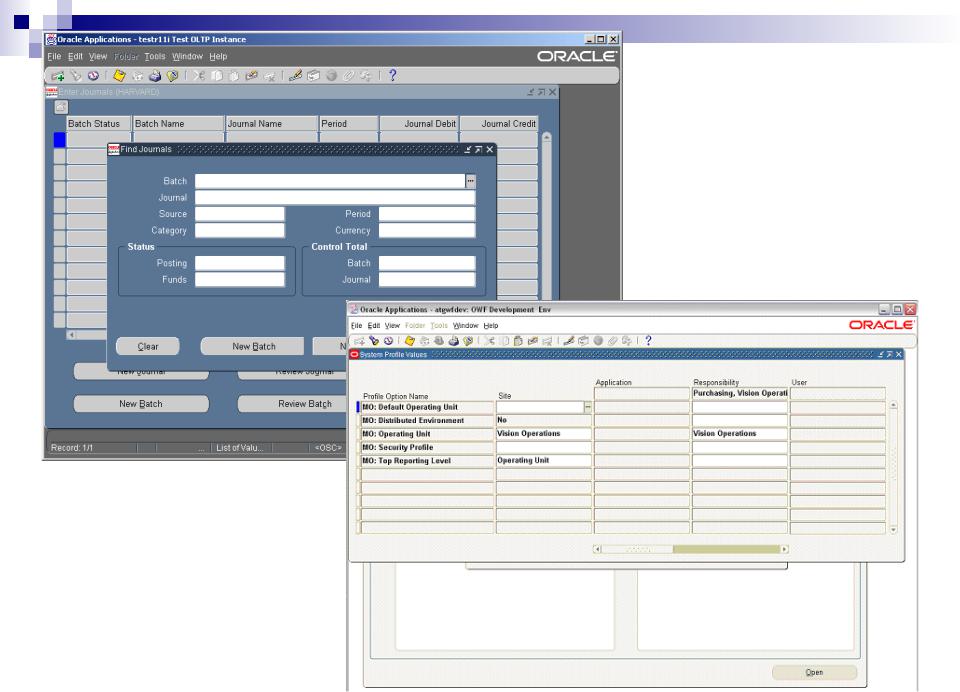
Task: Click the Close Form icon in atgwfdev toolbar
Action: tap(468, 340)
